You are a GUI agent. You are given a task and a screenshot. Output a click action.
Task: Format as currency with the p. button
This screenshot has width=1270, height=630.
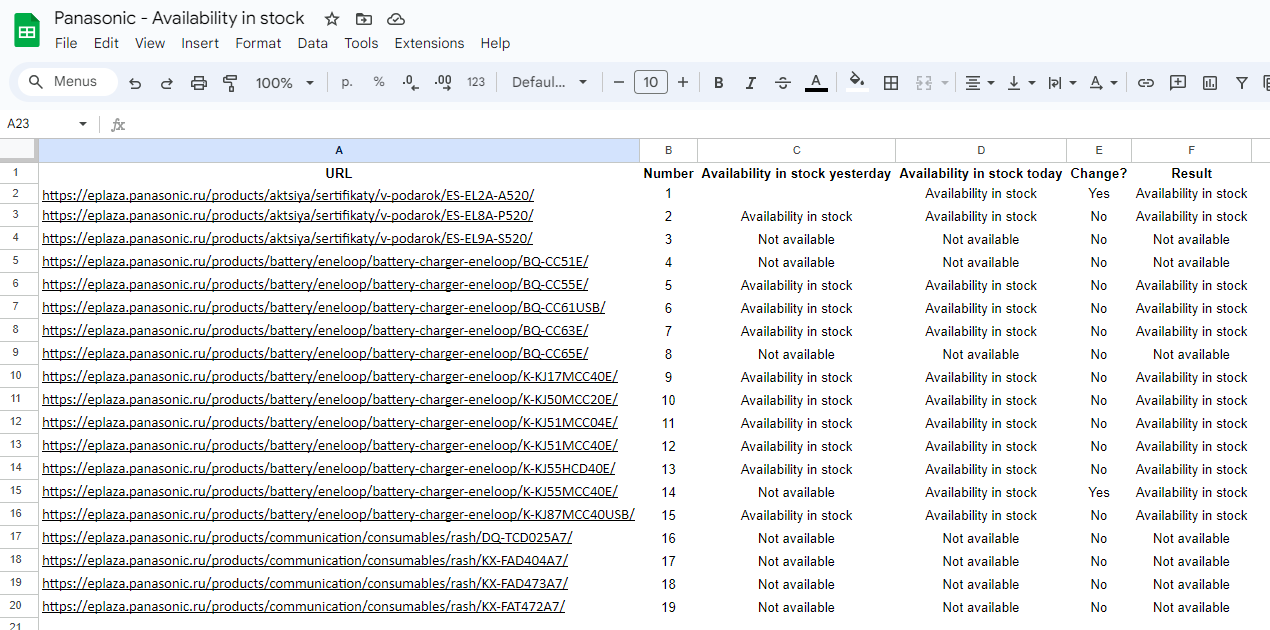[347, 82]
